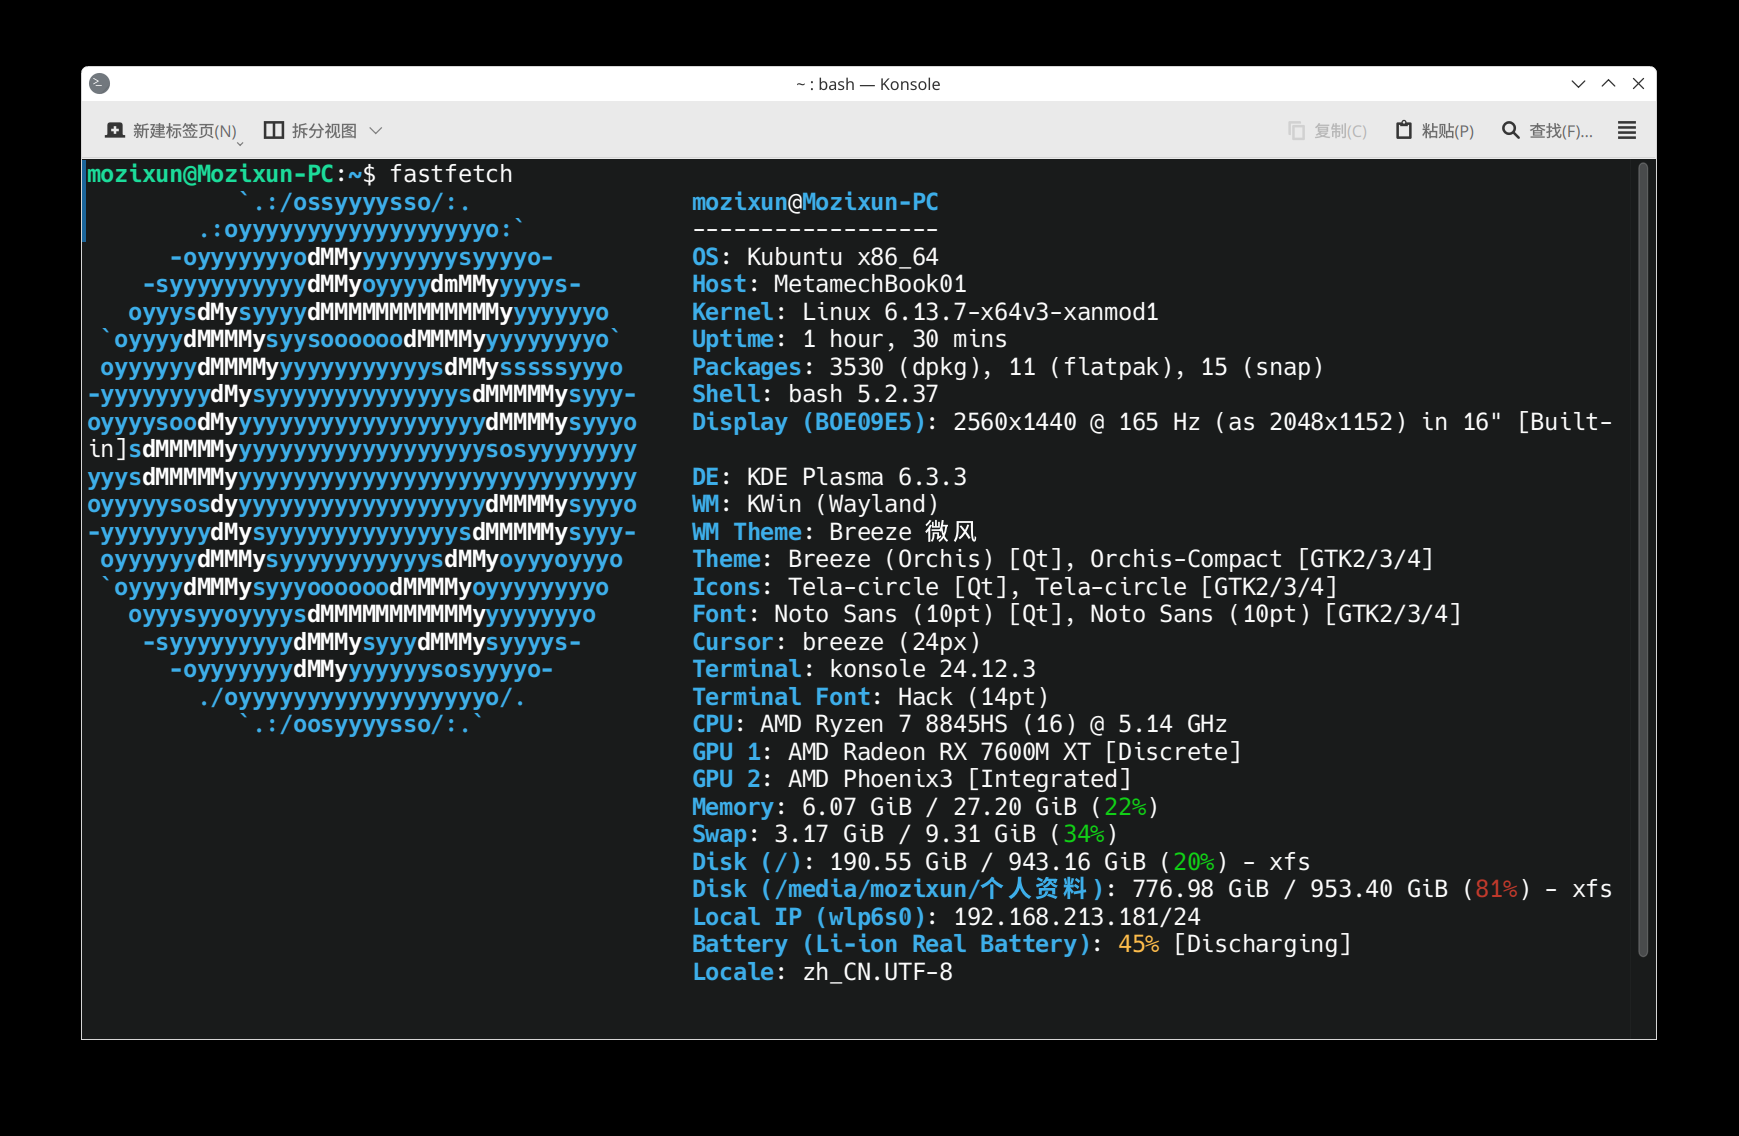Select the 粘贴(P) text label
The width and height of the screenshot is (1739, 1136).
point(1448,131)
